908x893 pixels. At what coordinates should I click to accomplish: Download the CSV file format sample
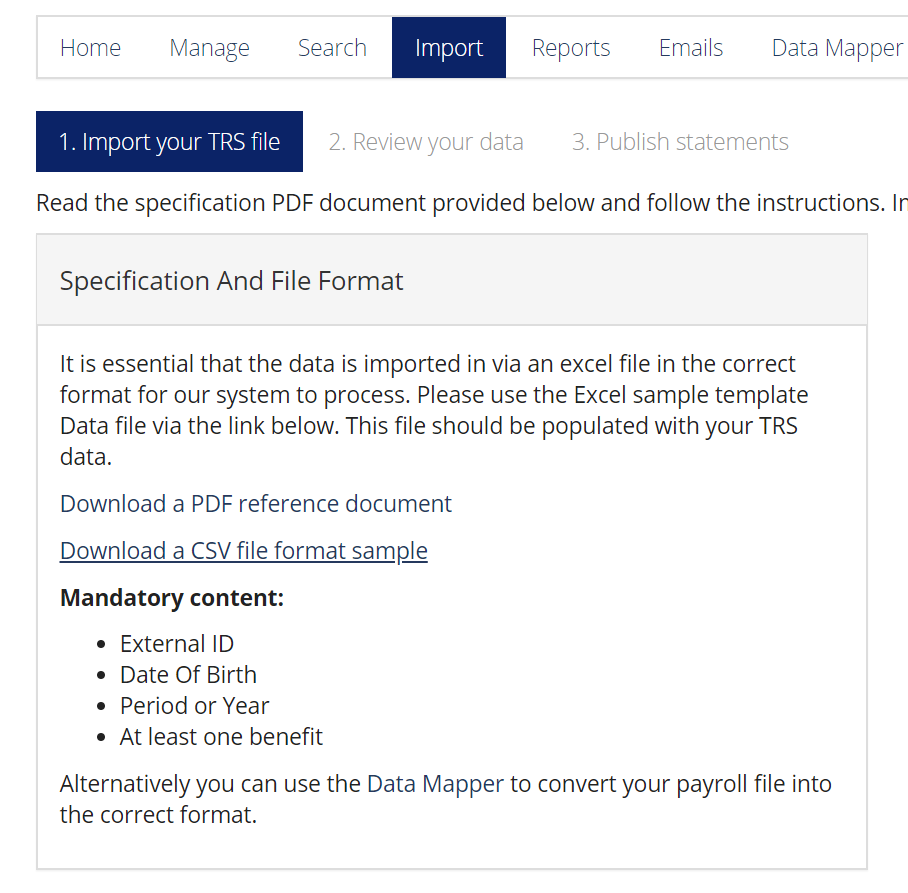pos(243,550)
